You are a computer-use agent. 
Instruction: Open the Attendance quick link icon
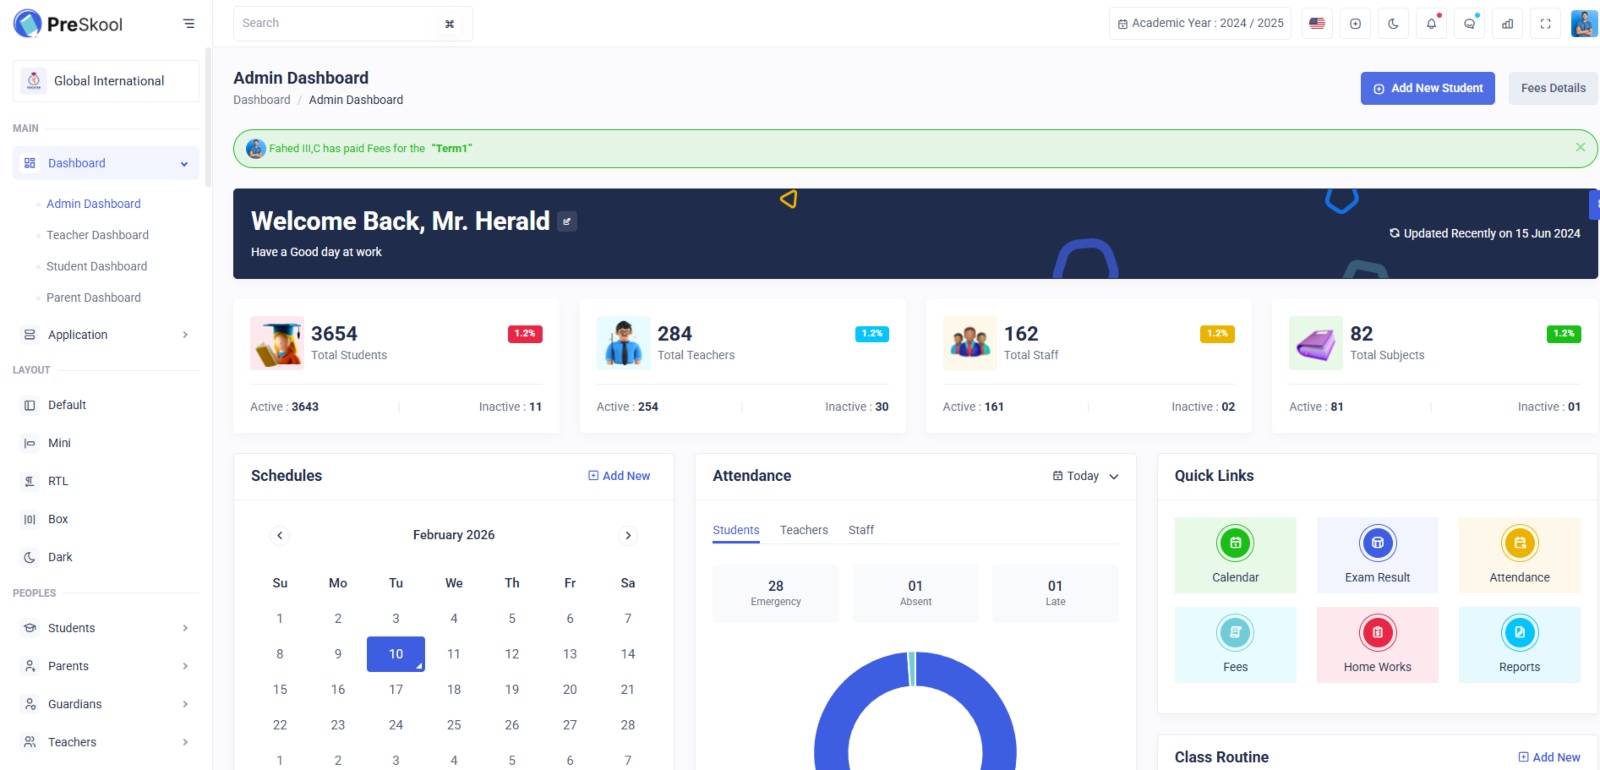pyautogui.click(x=1519, y=543)
